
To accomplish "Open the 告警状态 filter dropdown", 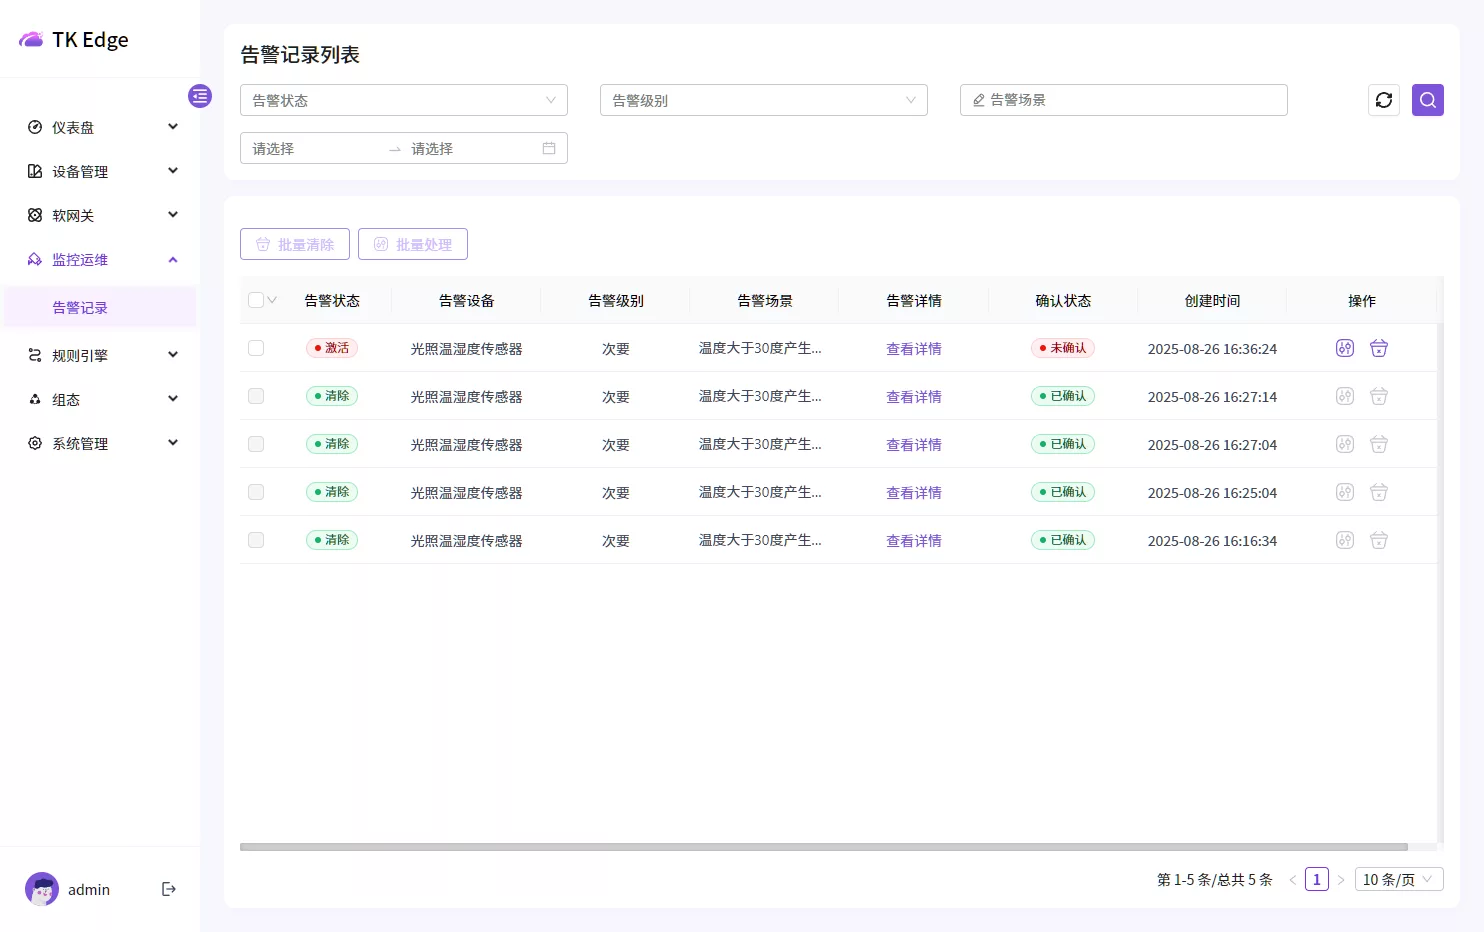I will coord(403,100).
